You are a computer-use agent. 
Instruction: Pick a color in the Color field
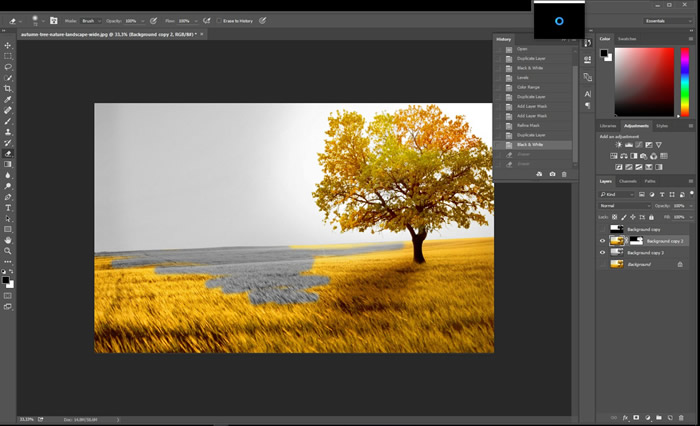pyautogui.click(x=644, y=82)
